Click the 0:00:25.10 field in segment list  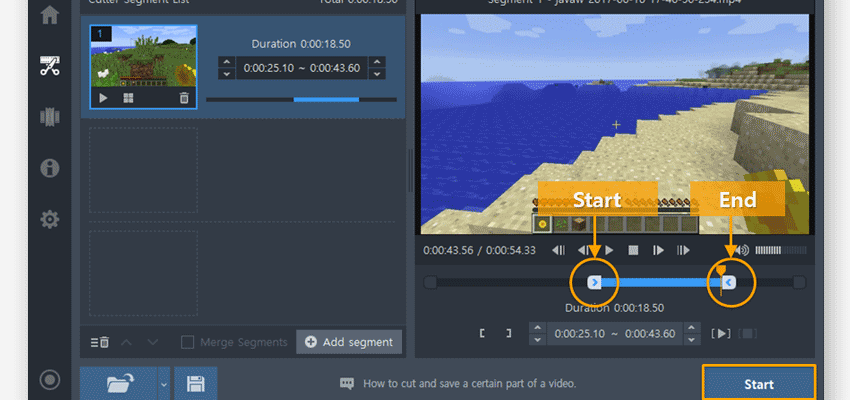click(x=267, y=68)
